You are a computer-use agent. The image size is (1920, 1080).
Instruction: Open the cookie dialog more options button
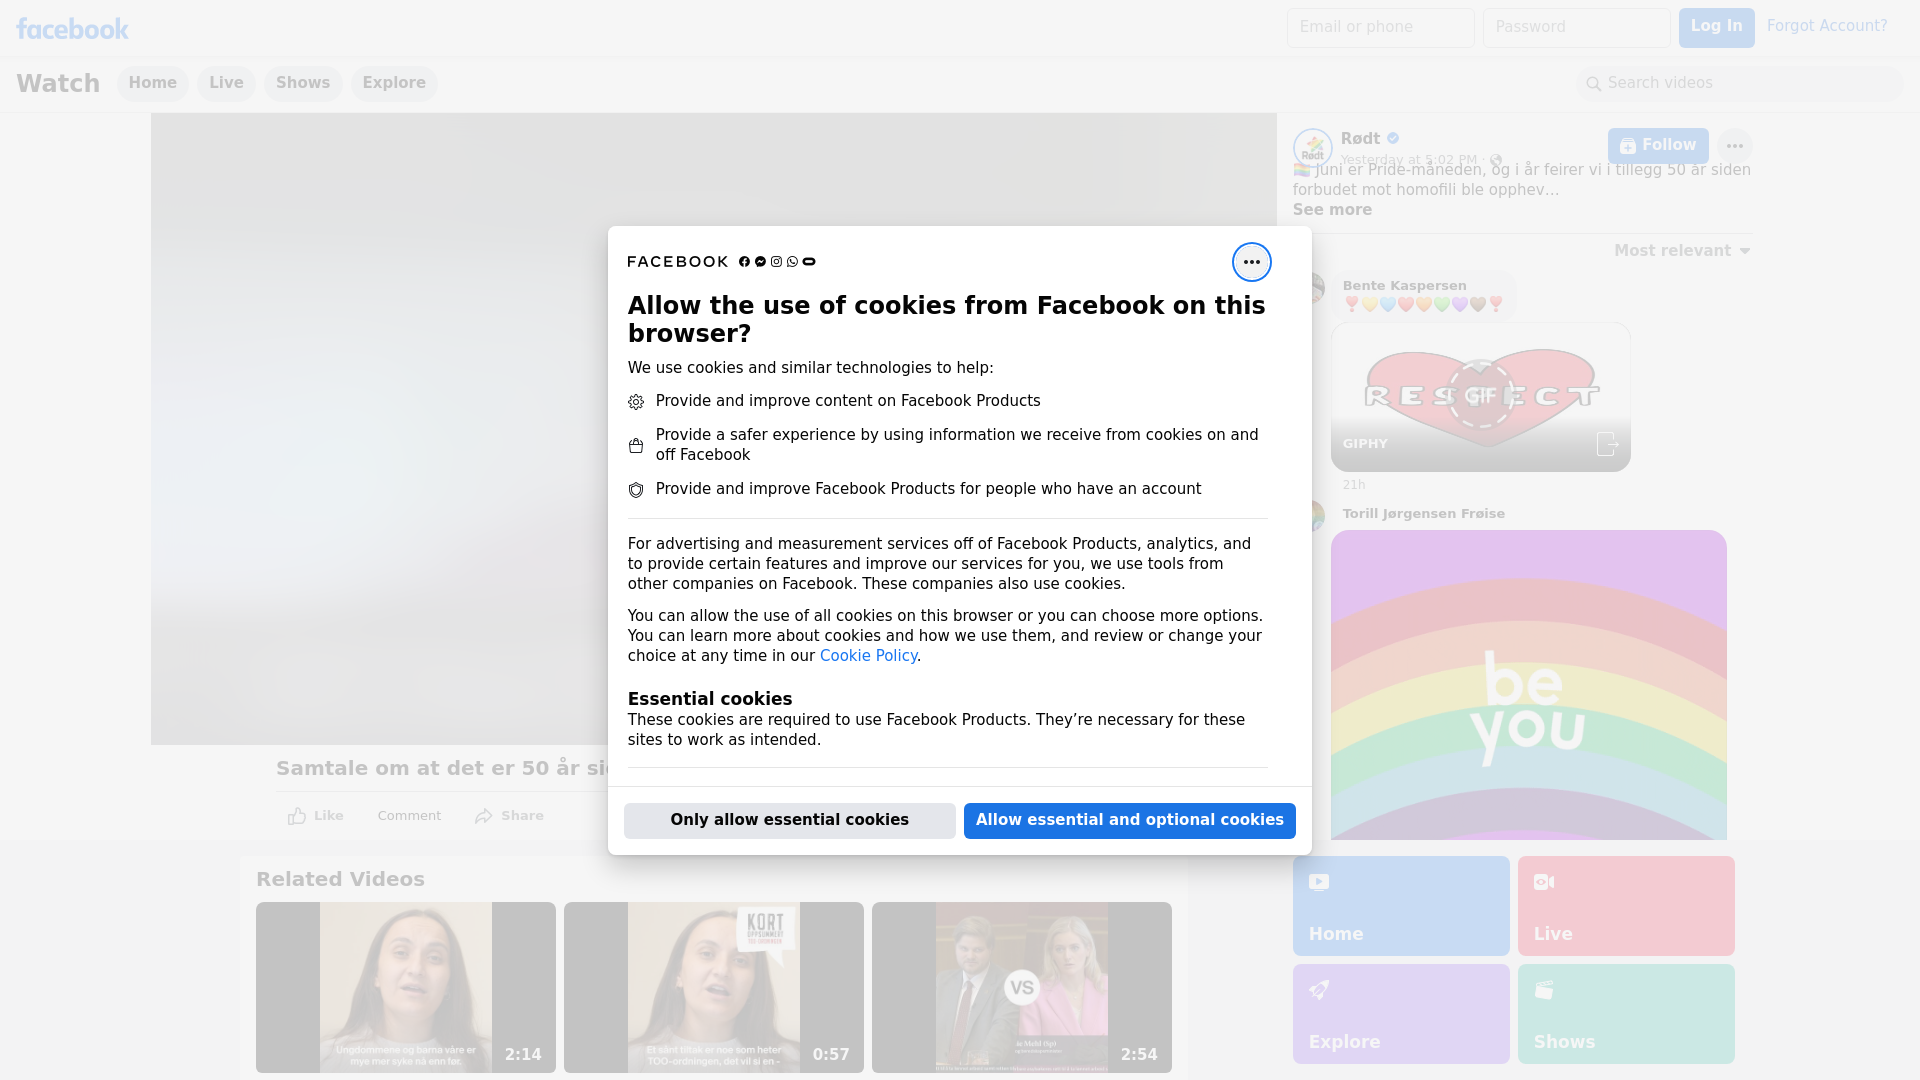coord(1251,262)
